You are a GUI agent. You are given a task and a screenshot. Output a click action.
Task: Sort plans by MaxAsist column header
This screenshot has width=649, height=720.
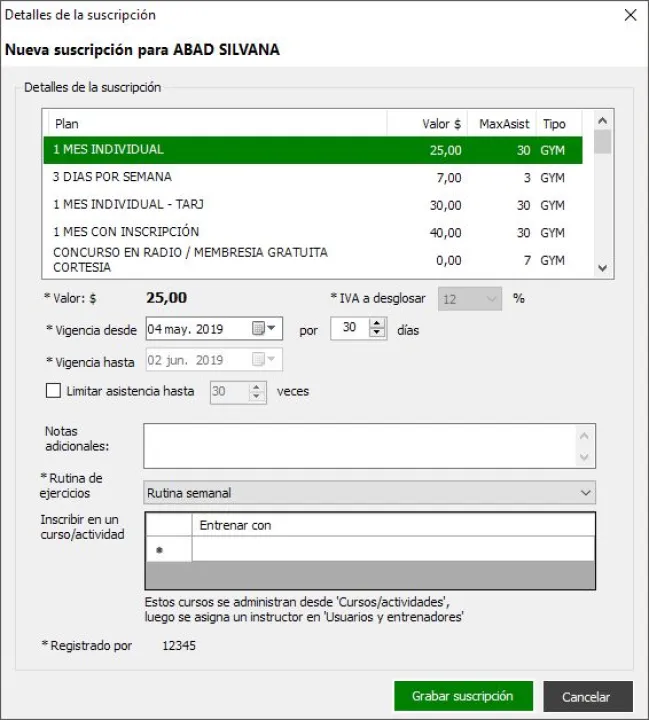pyautogui.click(x=502, y=124)
